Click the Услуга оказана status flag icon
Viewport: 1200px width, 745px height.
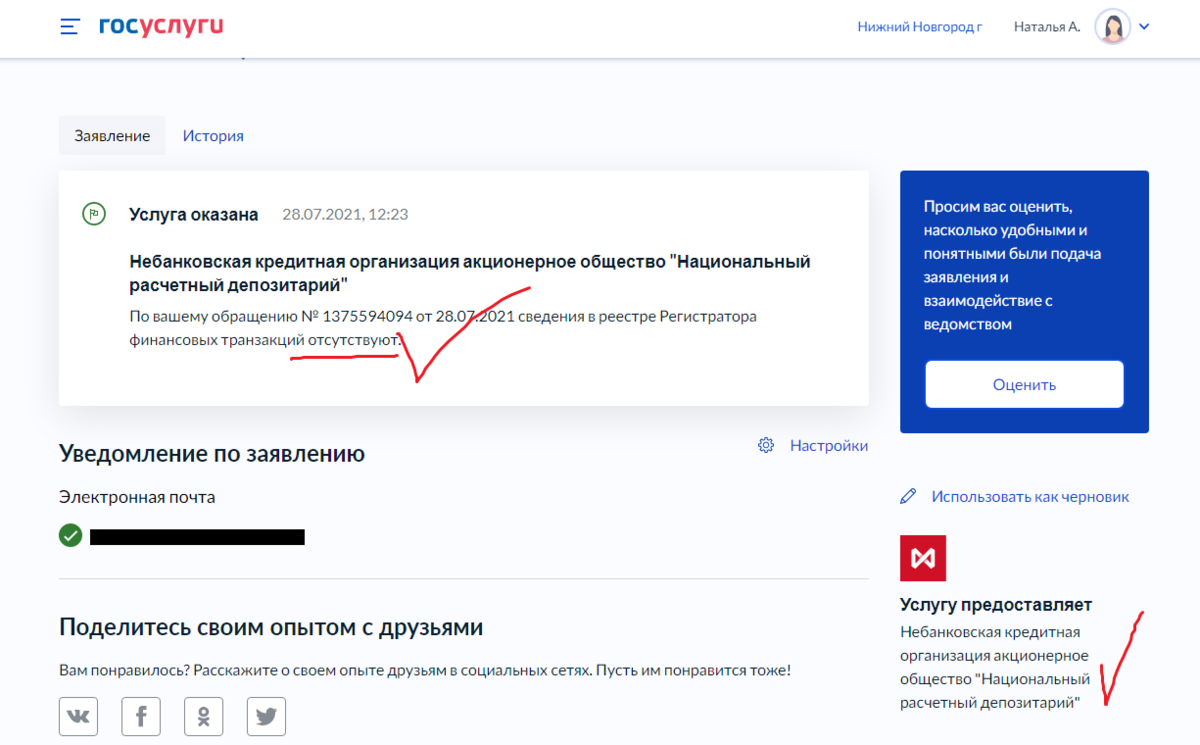point(94,214)
